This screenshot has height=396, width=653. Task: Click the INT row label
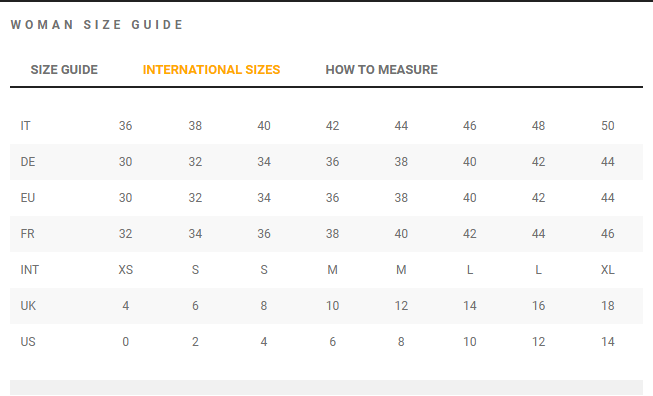pyautogui.click(x=30, y=270)
